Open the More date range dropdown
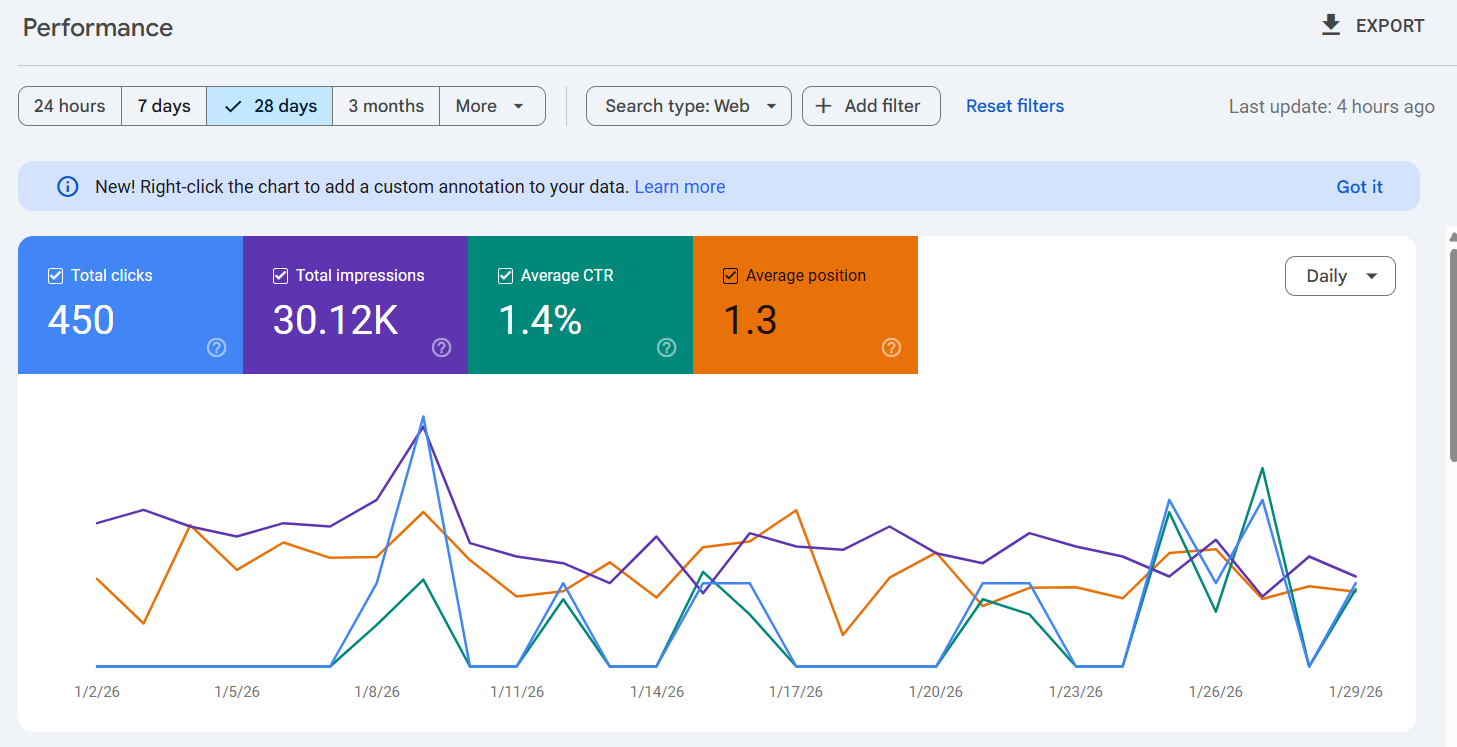Viewport: 1457px width, 747px height. pyautogui.click(x=491, y=106)
